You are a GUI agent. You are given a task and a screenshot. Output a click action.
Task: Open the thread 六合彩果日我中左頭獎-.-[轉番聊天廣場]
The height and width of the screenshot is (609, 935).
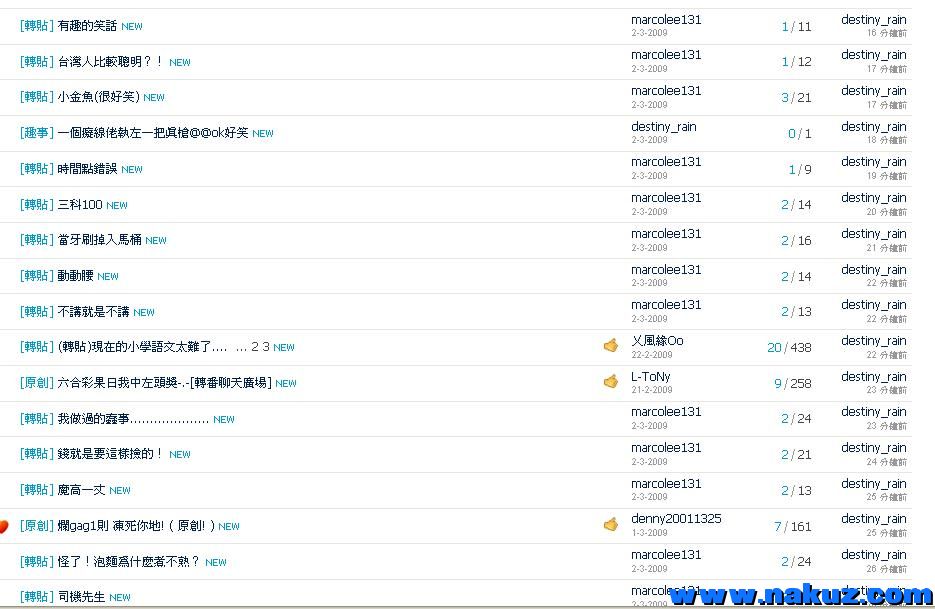[x=165, y=382]
